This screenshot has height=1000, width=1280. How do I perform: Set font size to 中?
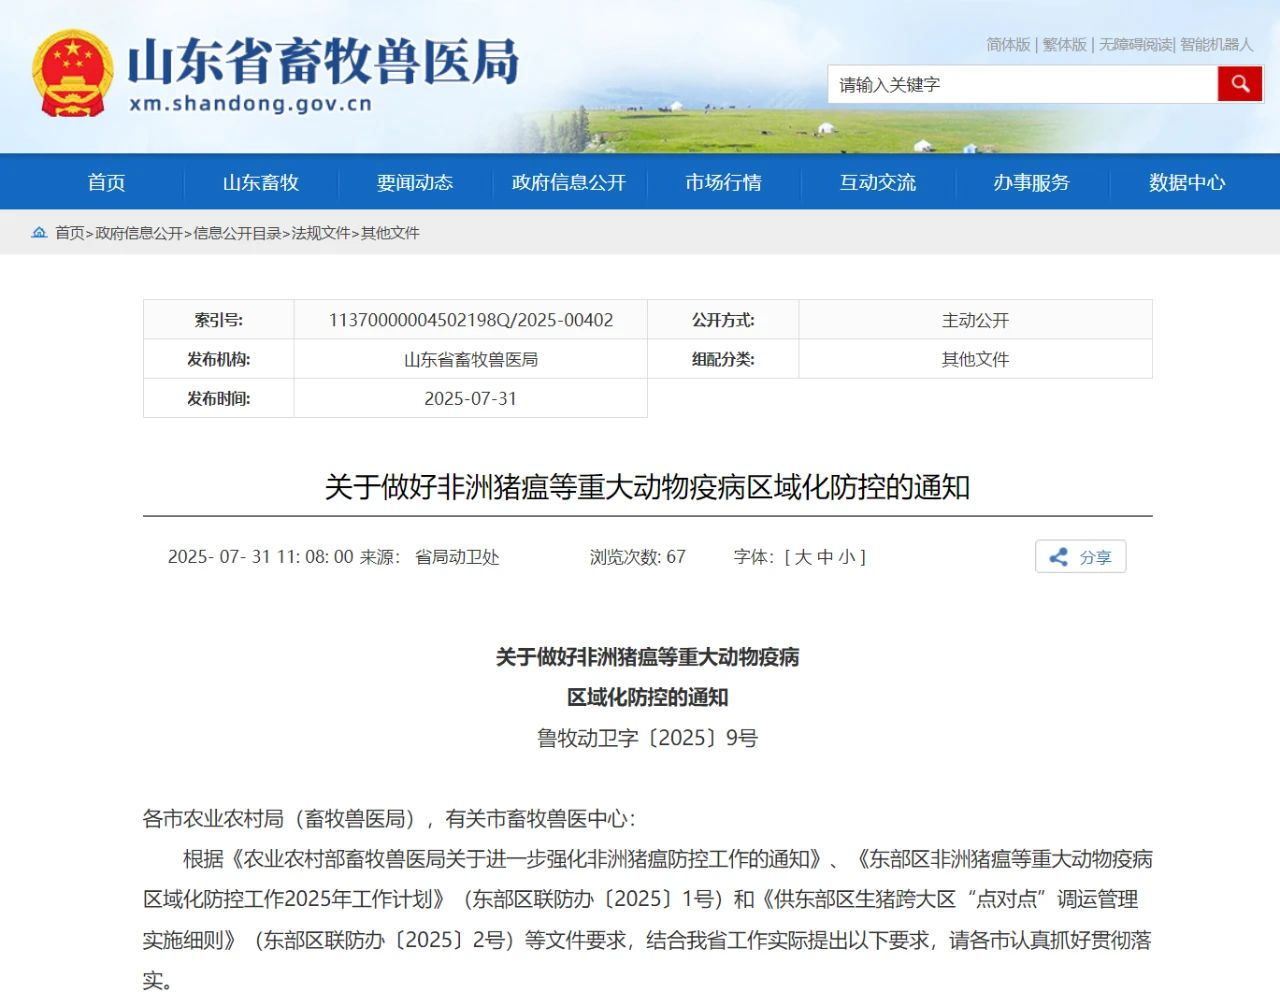(825, 557)
